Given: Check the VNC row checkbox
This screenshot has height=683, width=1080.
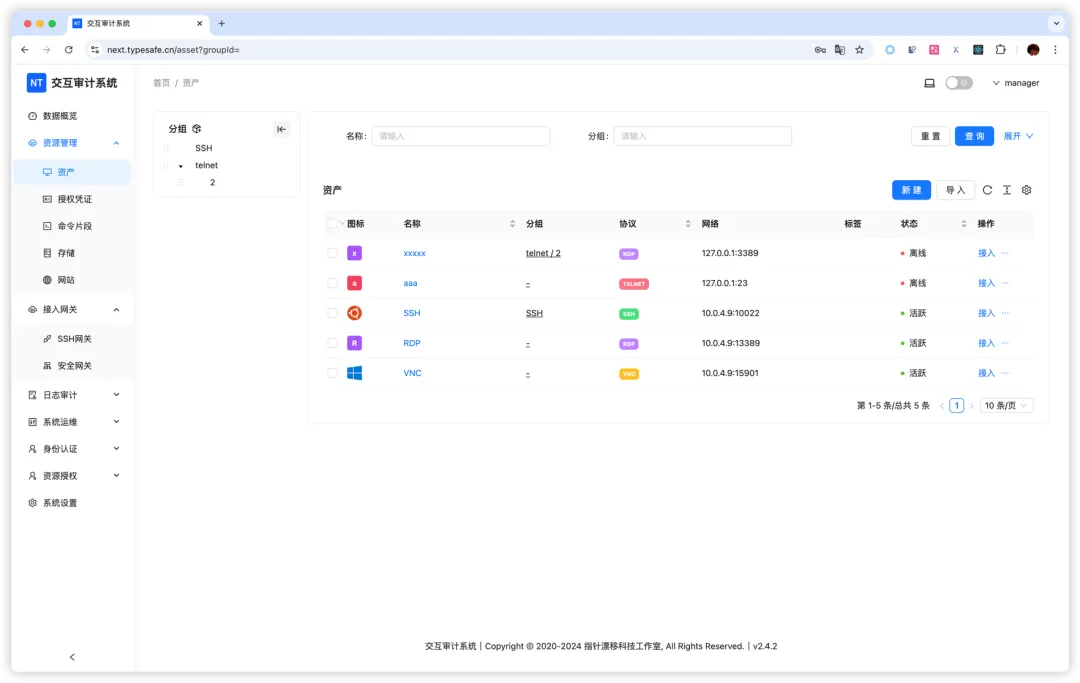Looking at the screenshot, I should [x=332, y=373].
